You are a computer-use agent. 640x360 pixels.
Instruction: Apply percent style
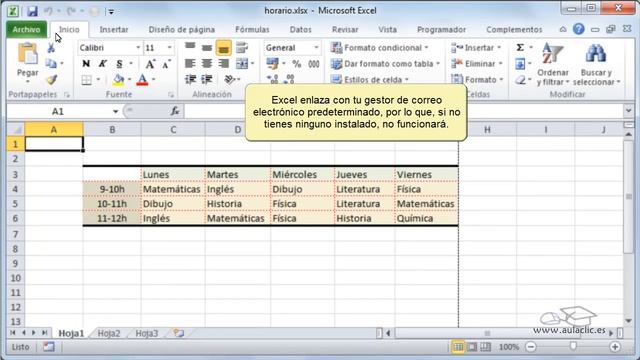click(x=297, y=64)
